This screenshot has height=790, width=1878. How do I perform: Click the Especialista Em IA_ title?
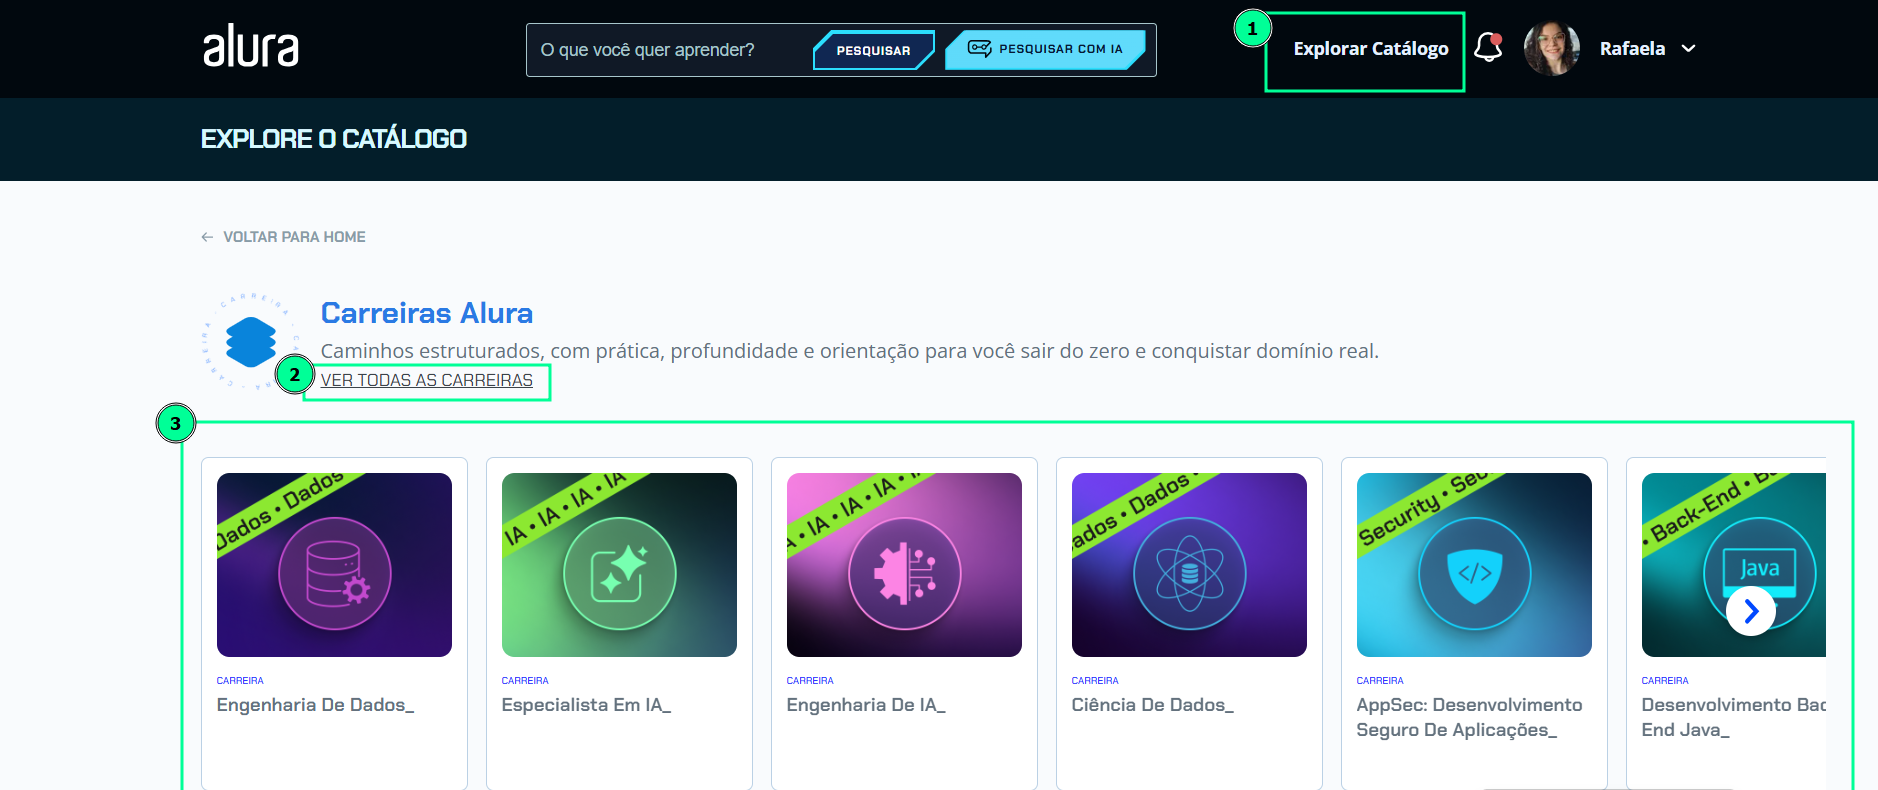(x=586, y=705)
